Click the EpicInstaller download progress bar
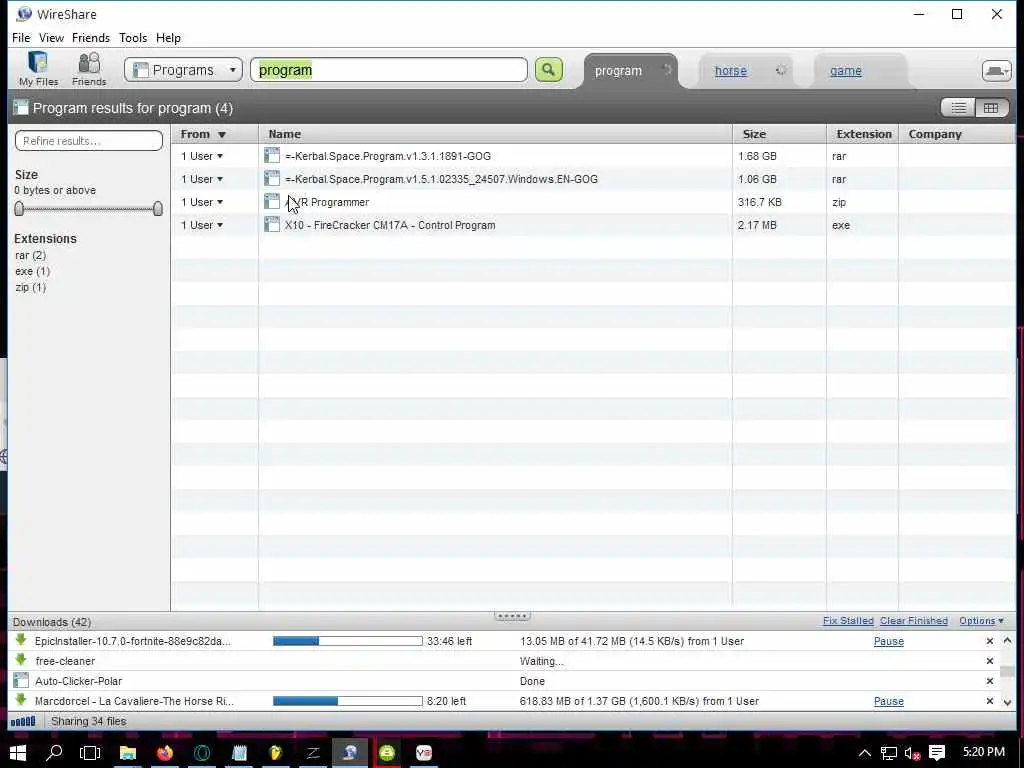 click(347, 641)
